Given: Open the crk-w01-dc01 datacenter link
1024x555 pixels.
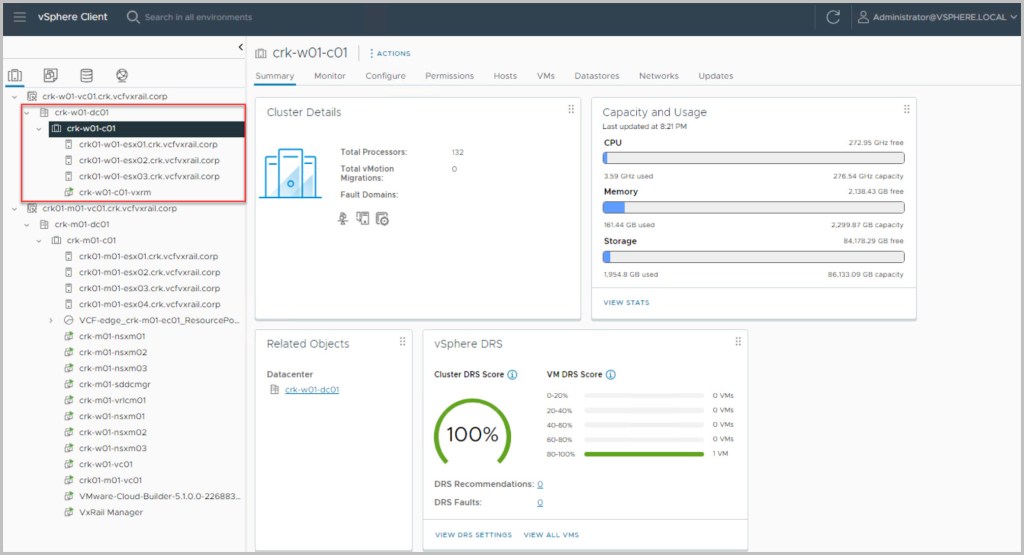Looking at the screenshot, I should pos(311,389).
